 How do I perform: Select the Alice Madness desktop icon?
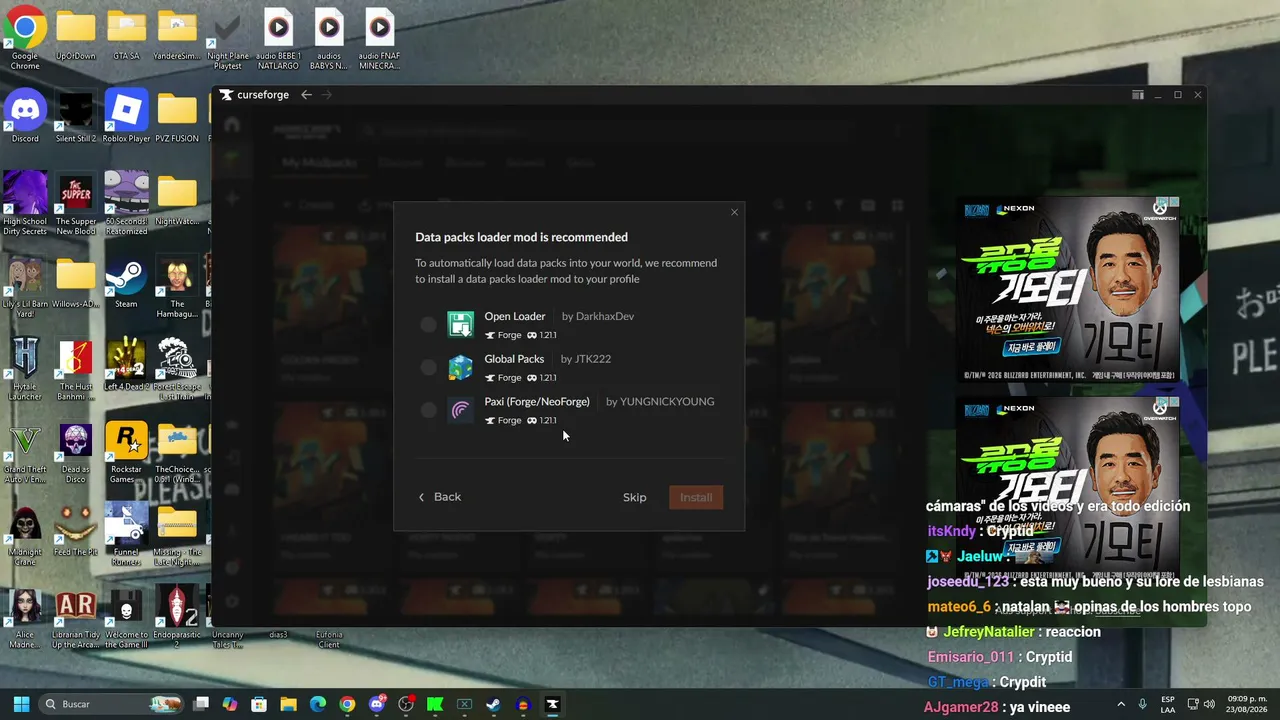[25, 618]
